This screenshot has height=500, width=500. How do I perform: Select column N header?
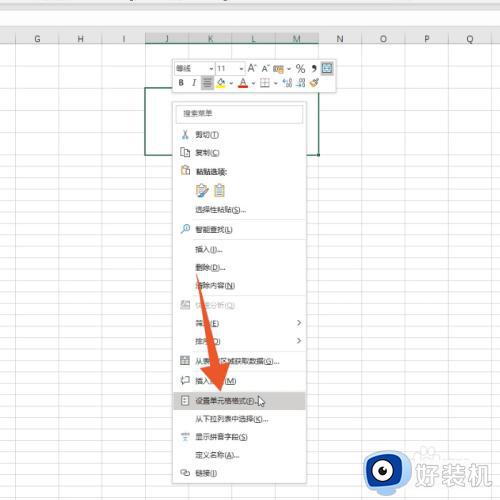(340, 39)
